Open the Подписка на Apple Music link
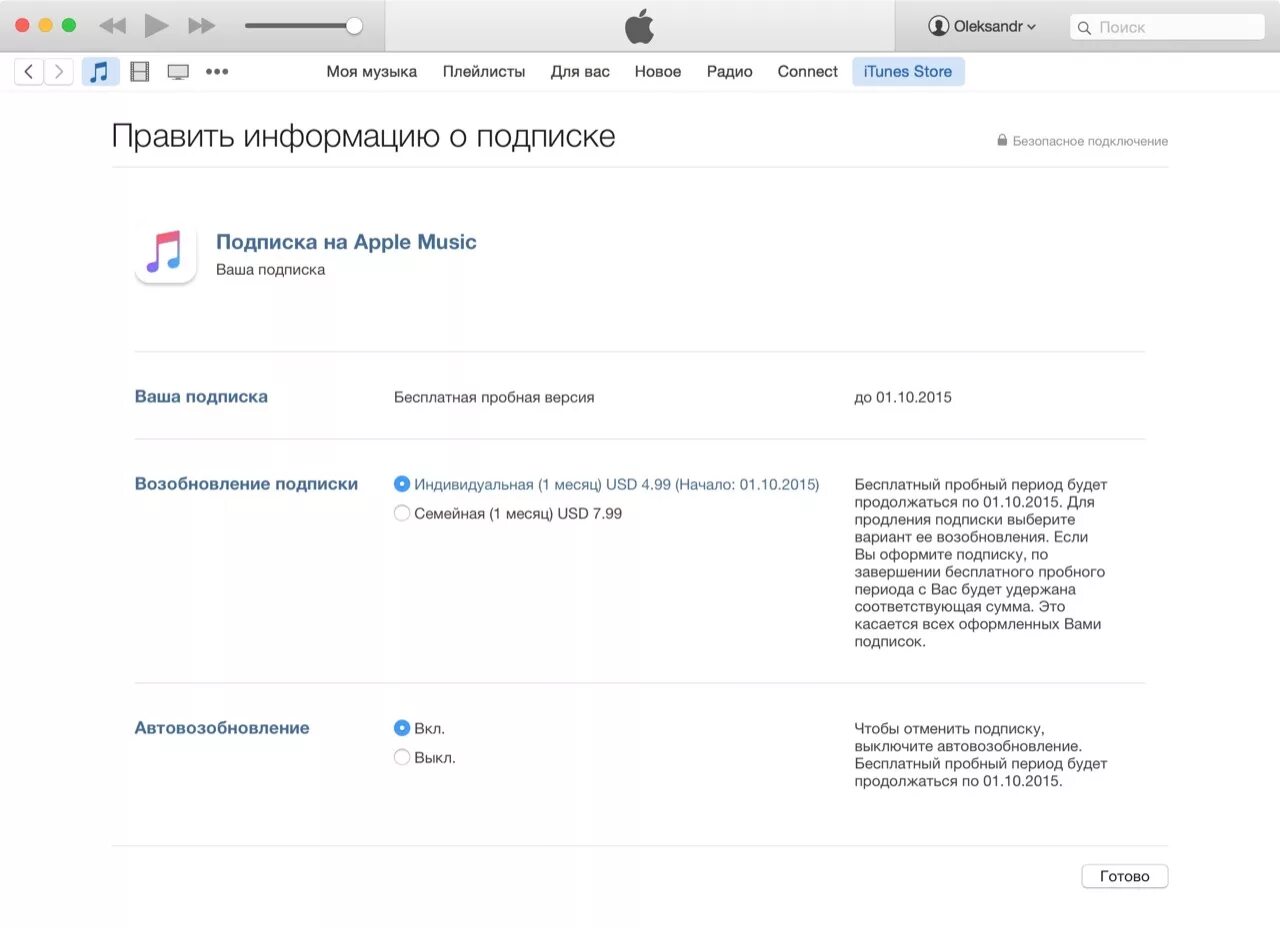The width and height of the screenshot is (1280, 928). [346, 242]
